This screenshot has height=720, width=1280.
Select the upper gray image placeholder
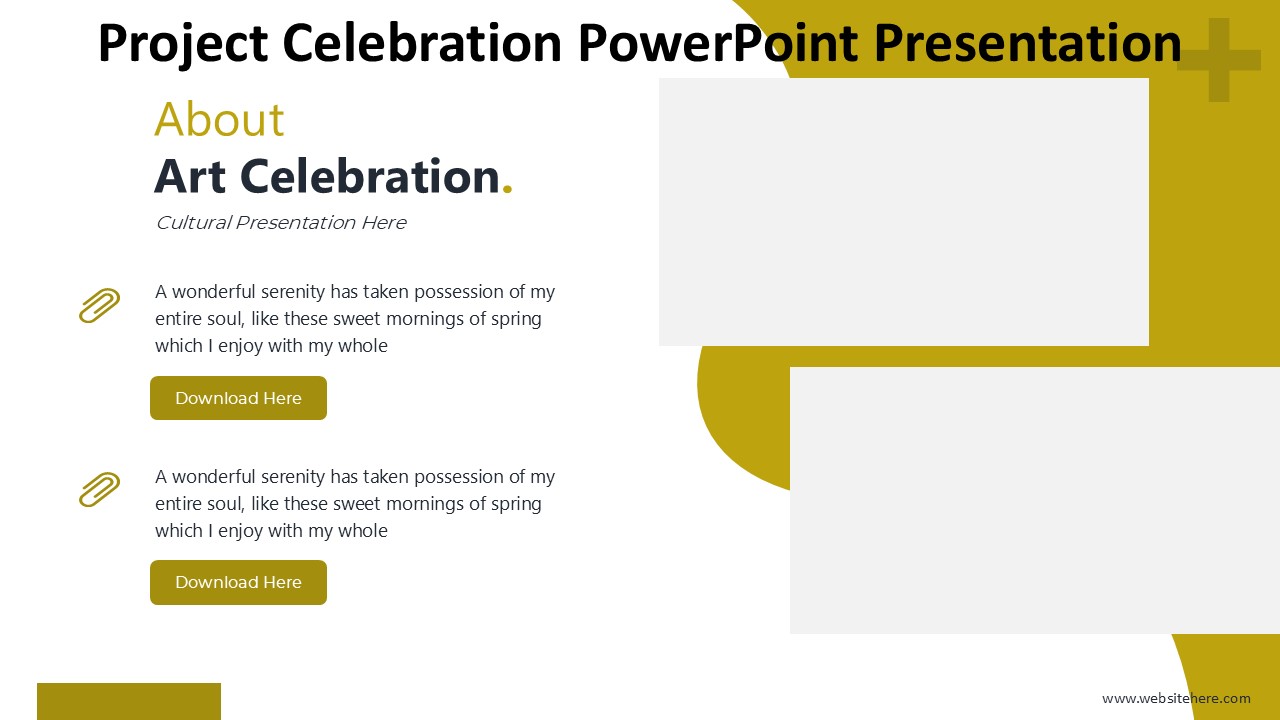(x=903, y=212)
